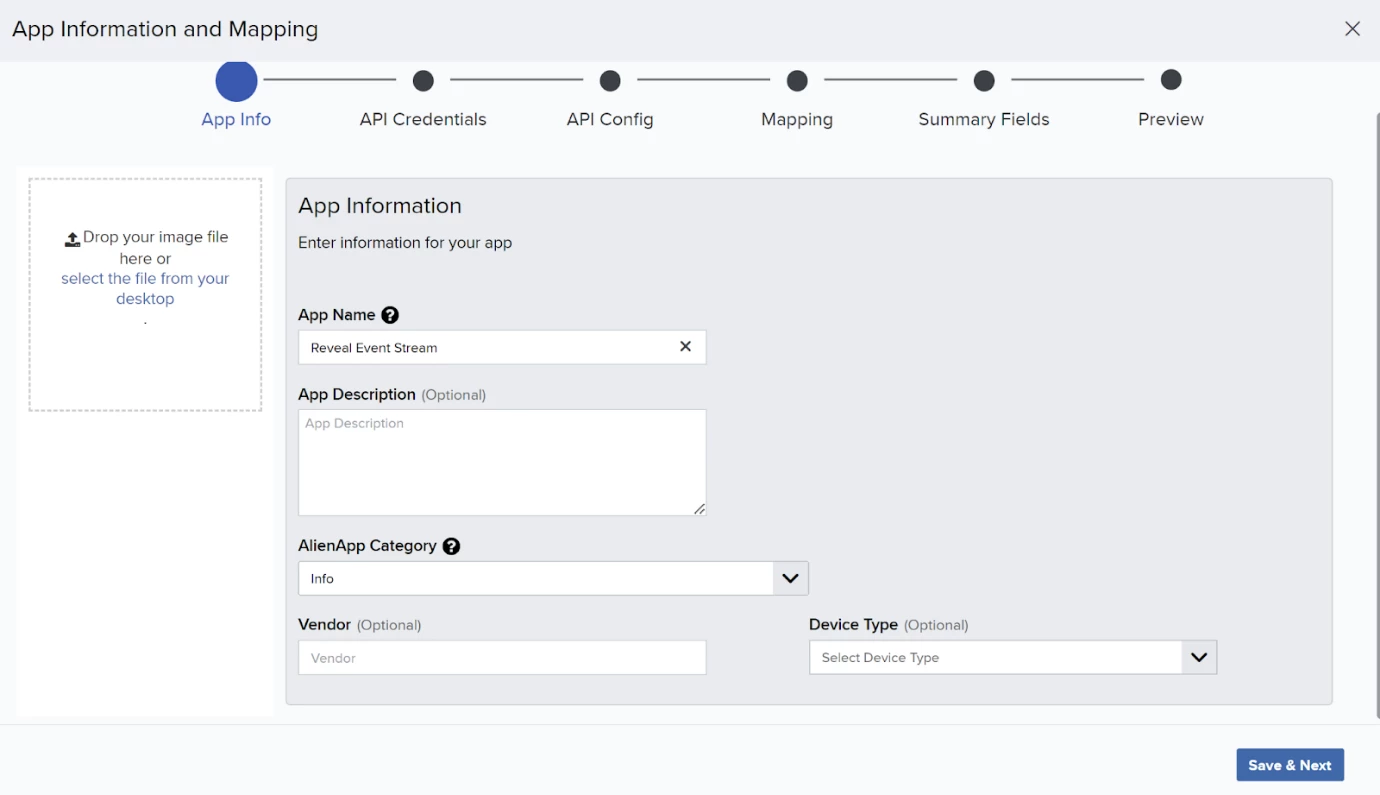1380x795 pixels.
Task: Click the Save & Next button
Action: pyautogui.click(x=1290, y=765)
